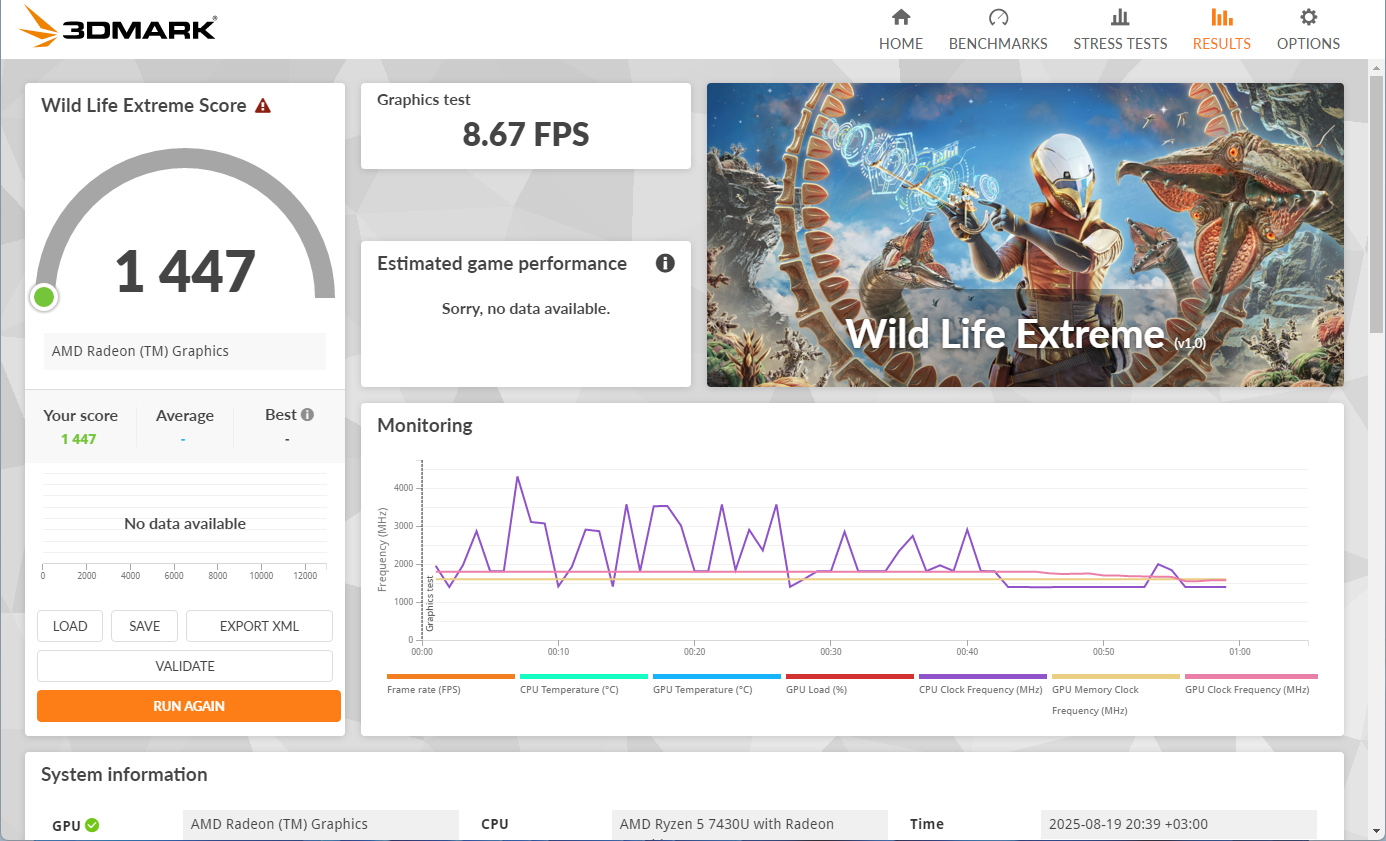
Task: Go to the BENCHMARKS tab
Action: click(998, 30)
